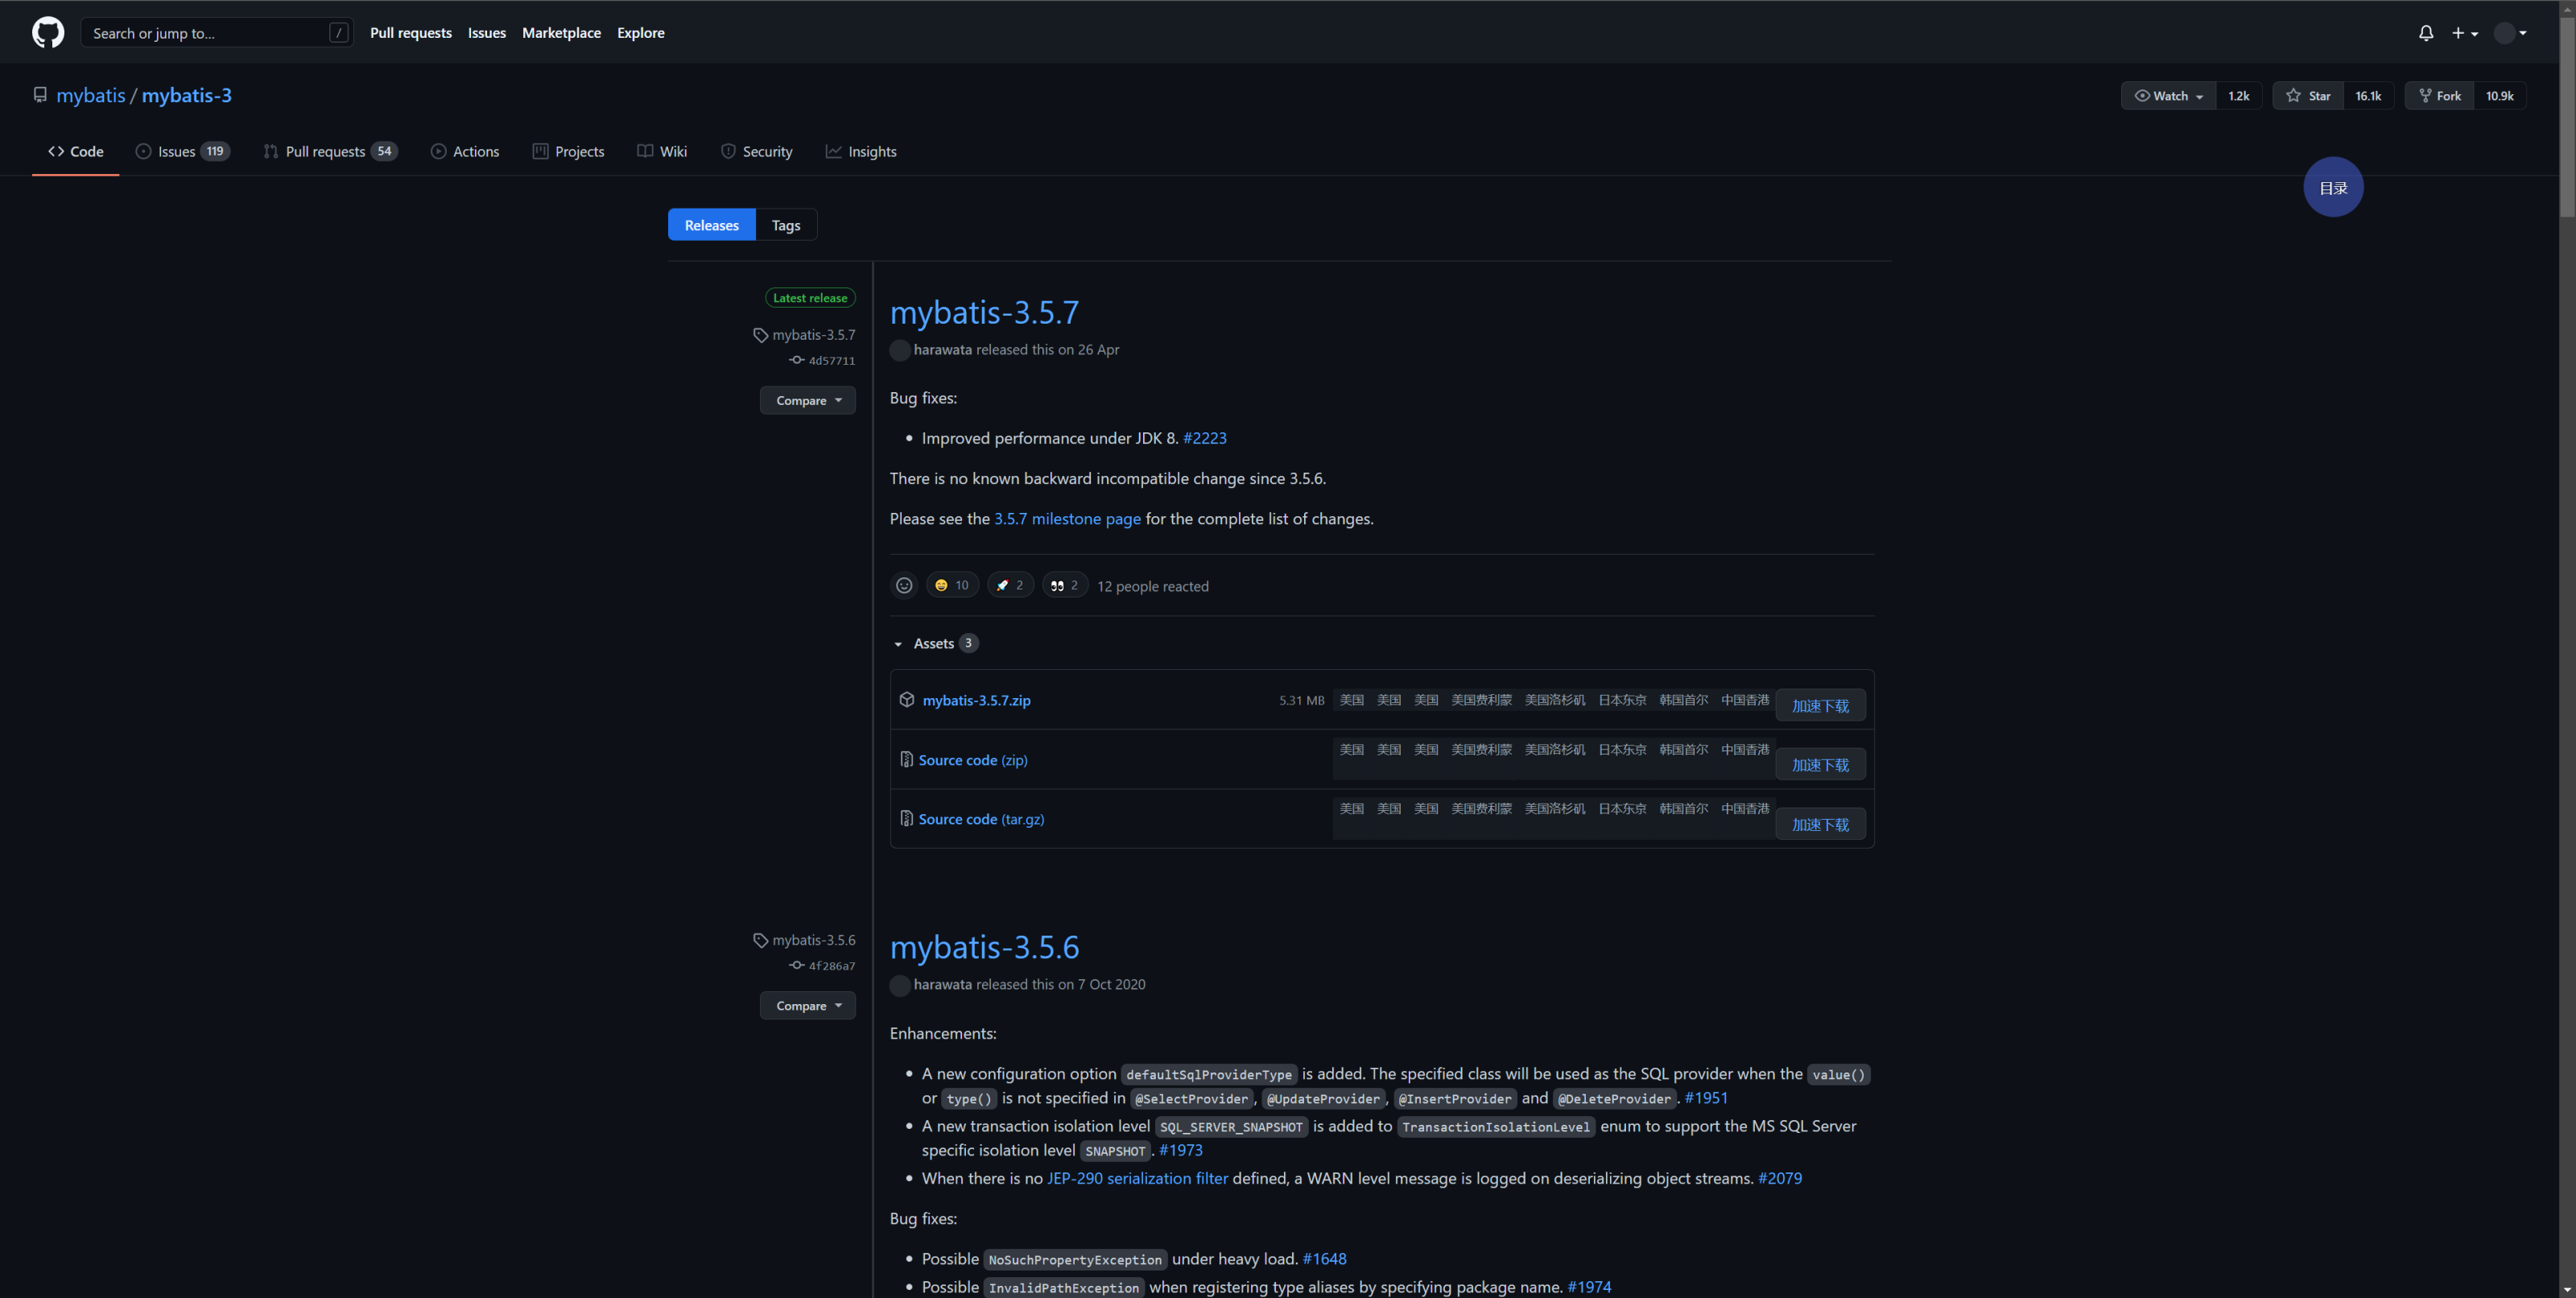Switch to the Tags tab

[x=785, y=225]
